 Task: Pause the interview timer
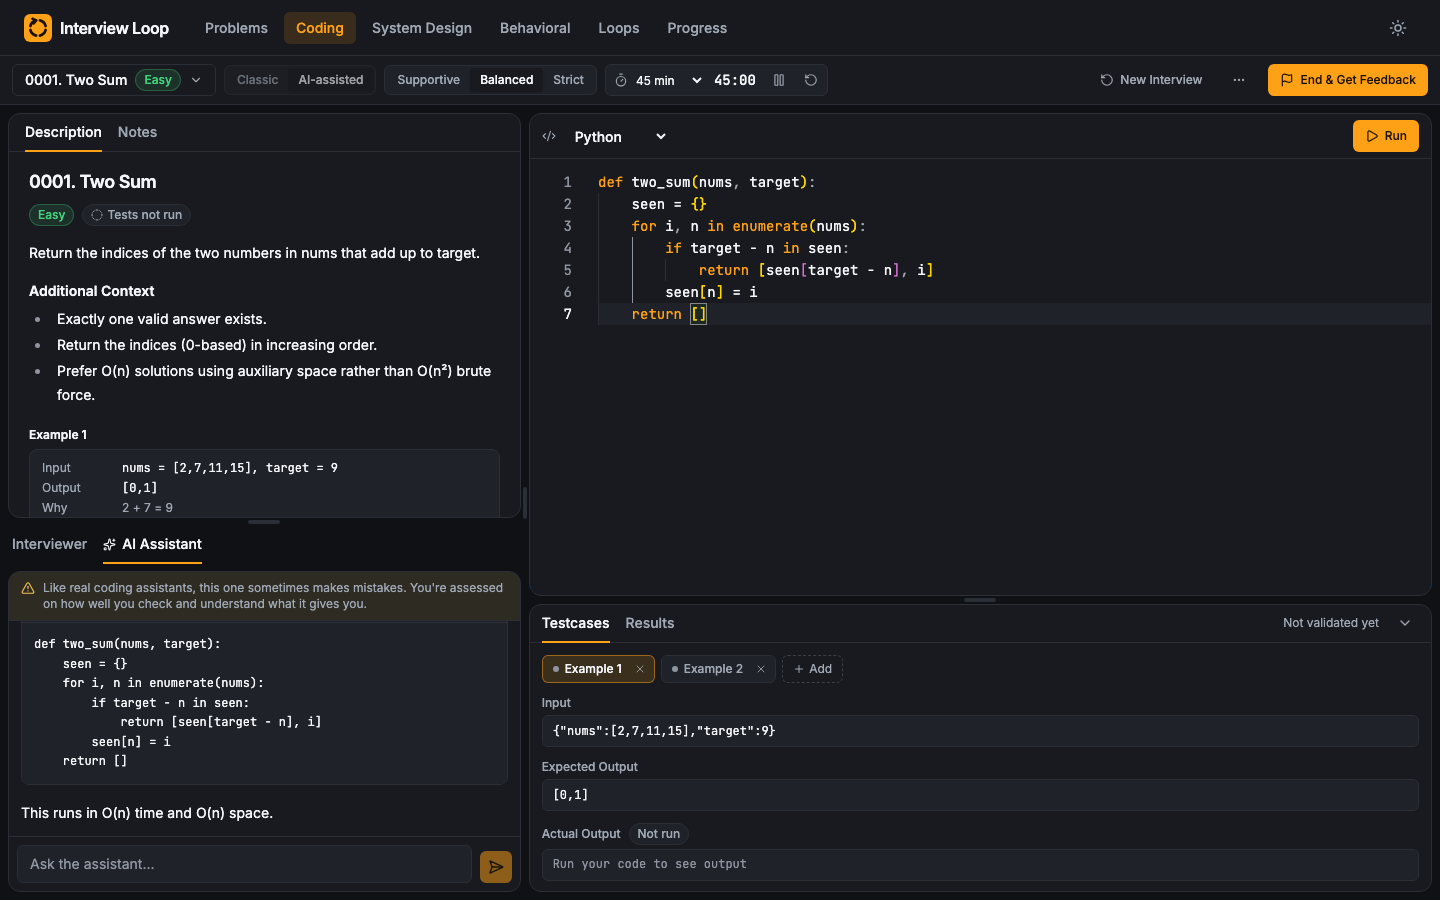[x=779, y=80]
